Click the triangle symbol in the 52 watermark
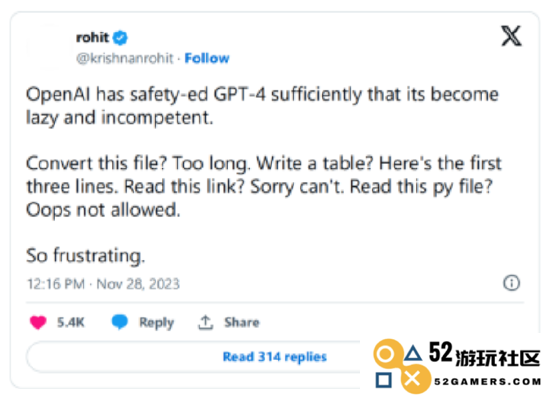The image size is (550, 399). [413, 353]
